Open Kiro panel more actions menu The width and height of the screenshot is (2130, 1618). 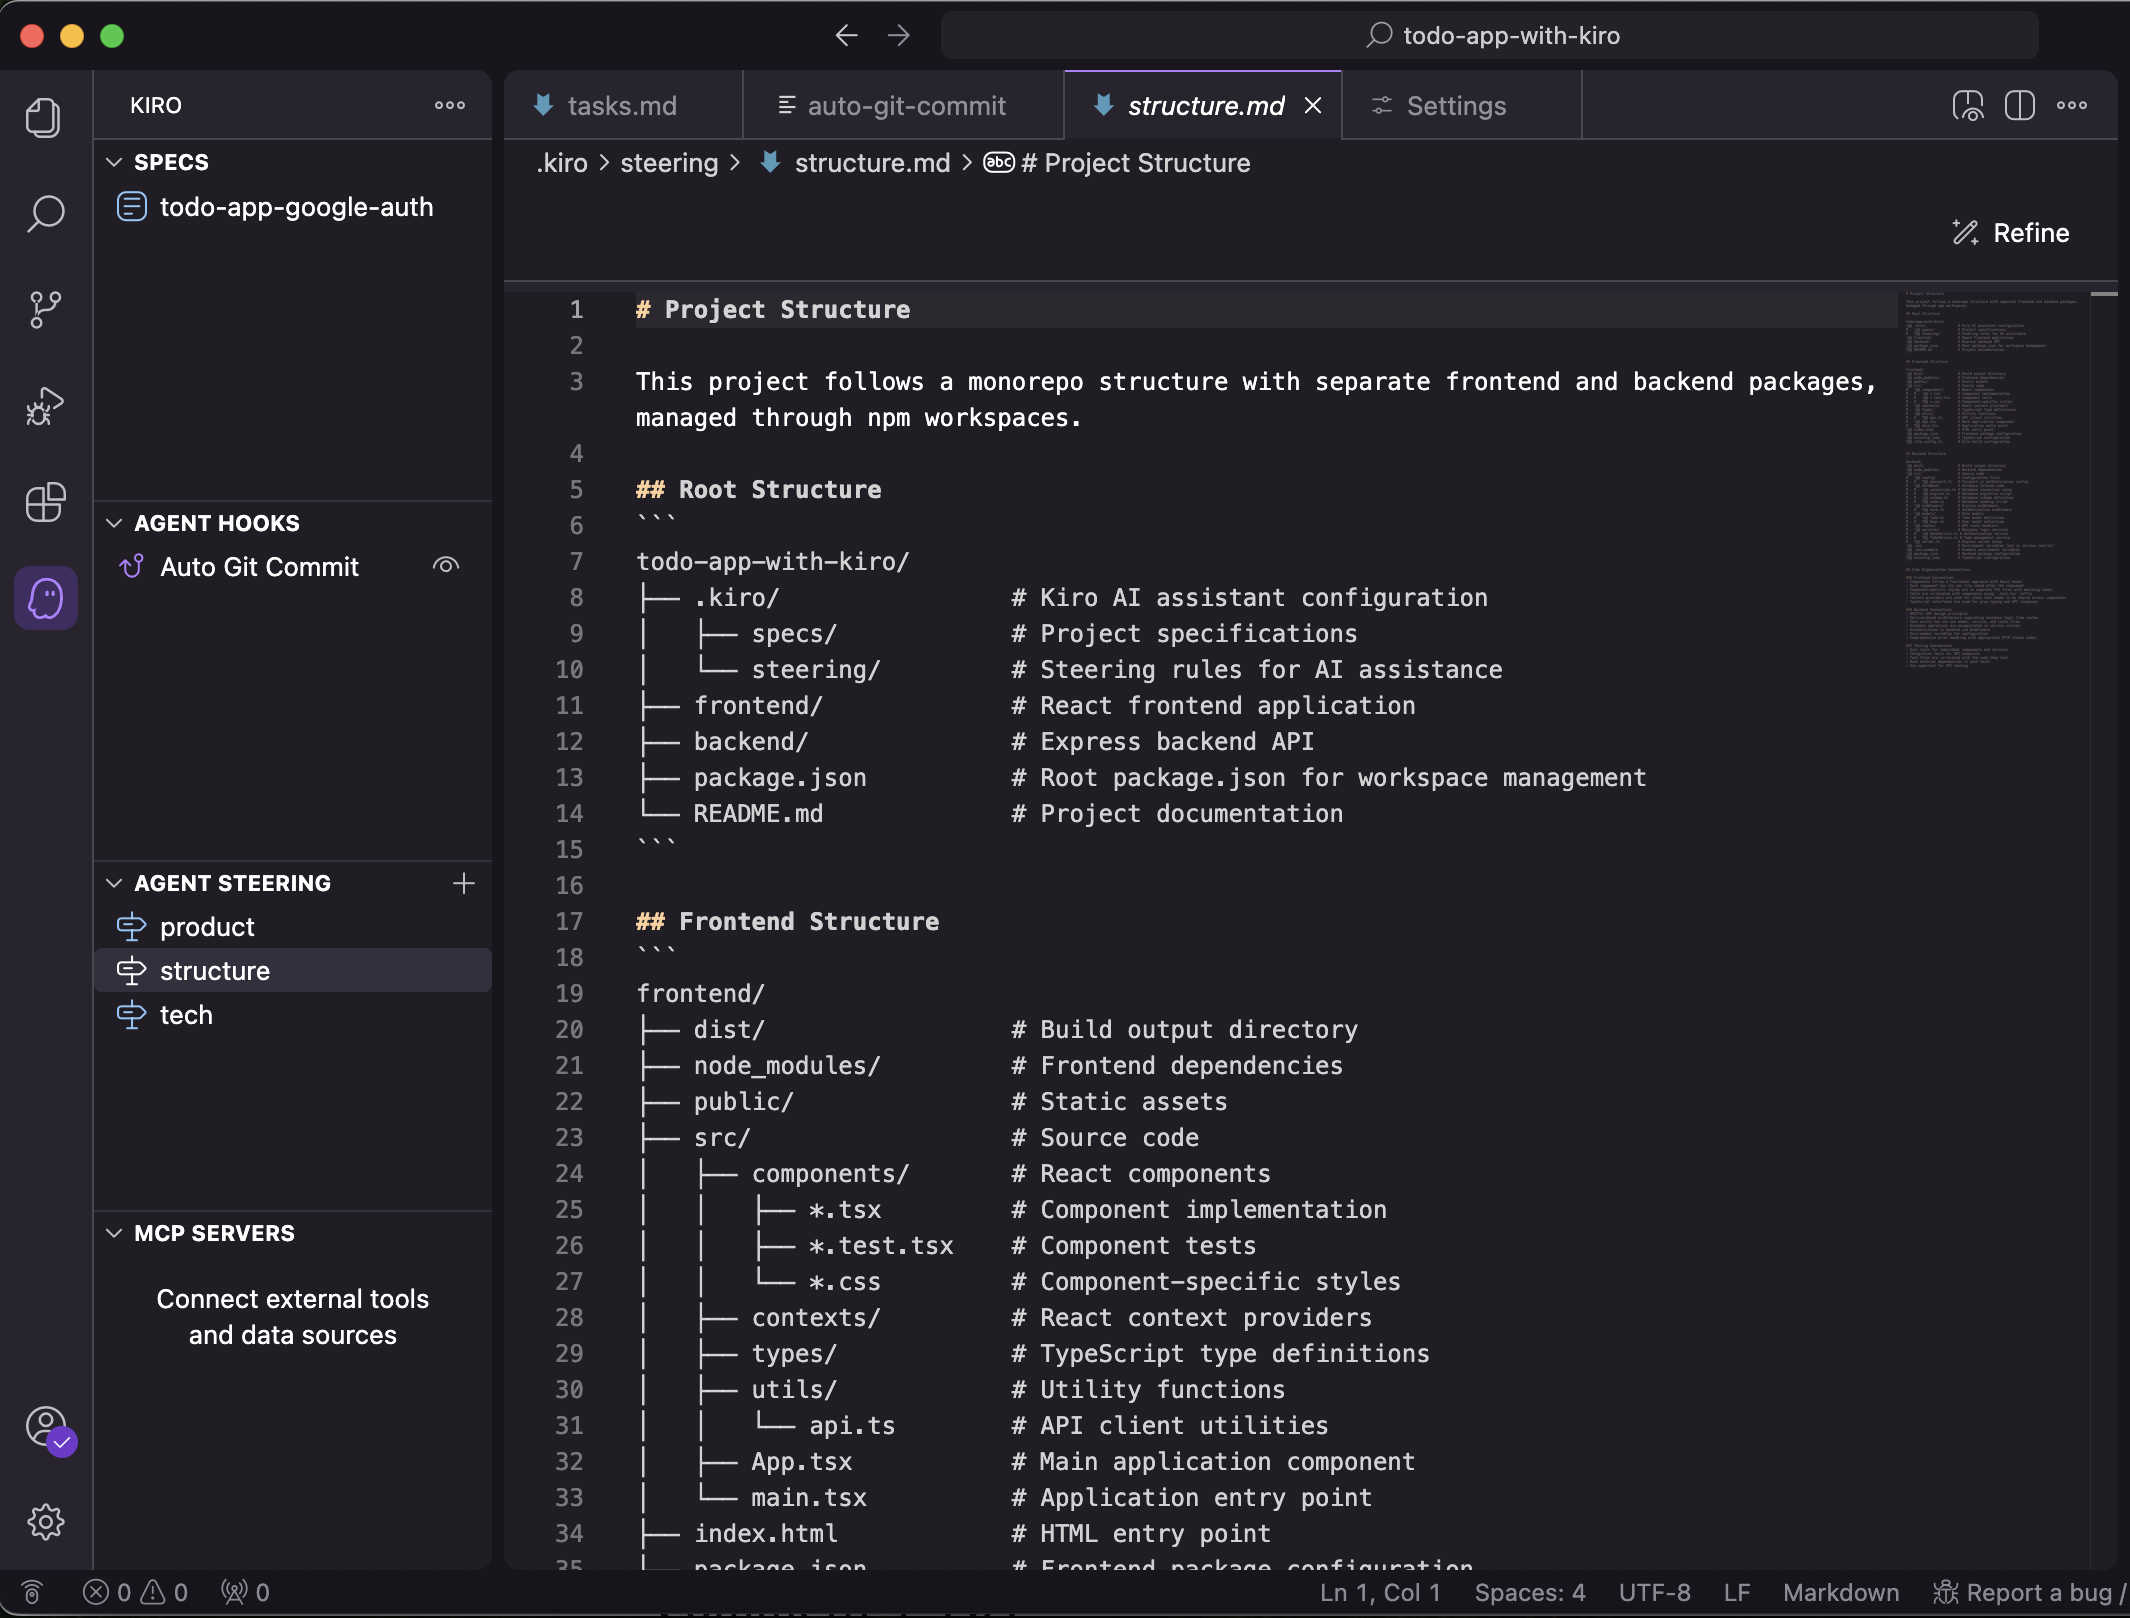coord(450,105)
